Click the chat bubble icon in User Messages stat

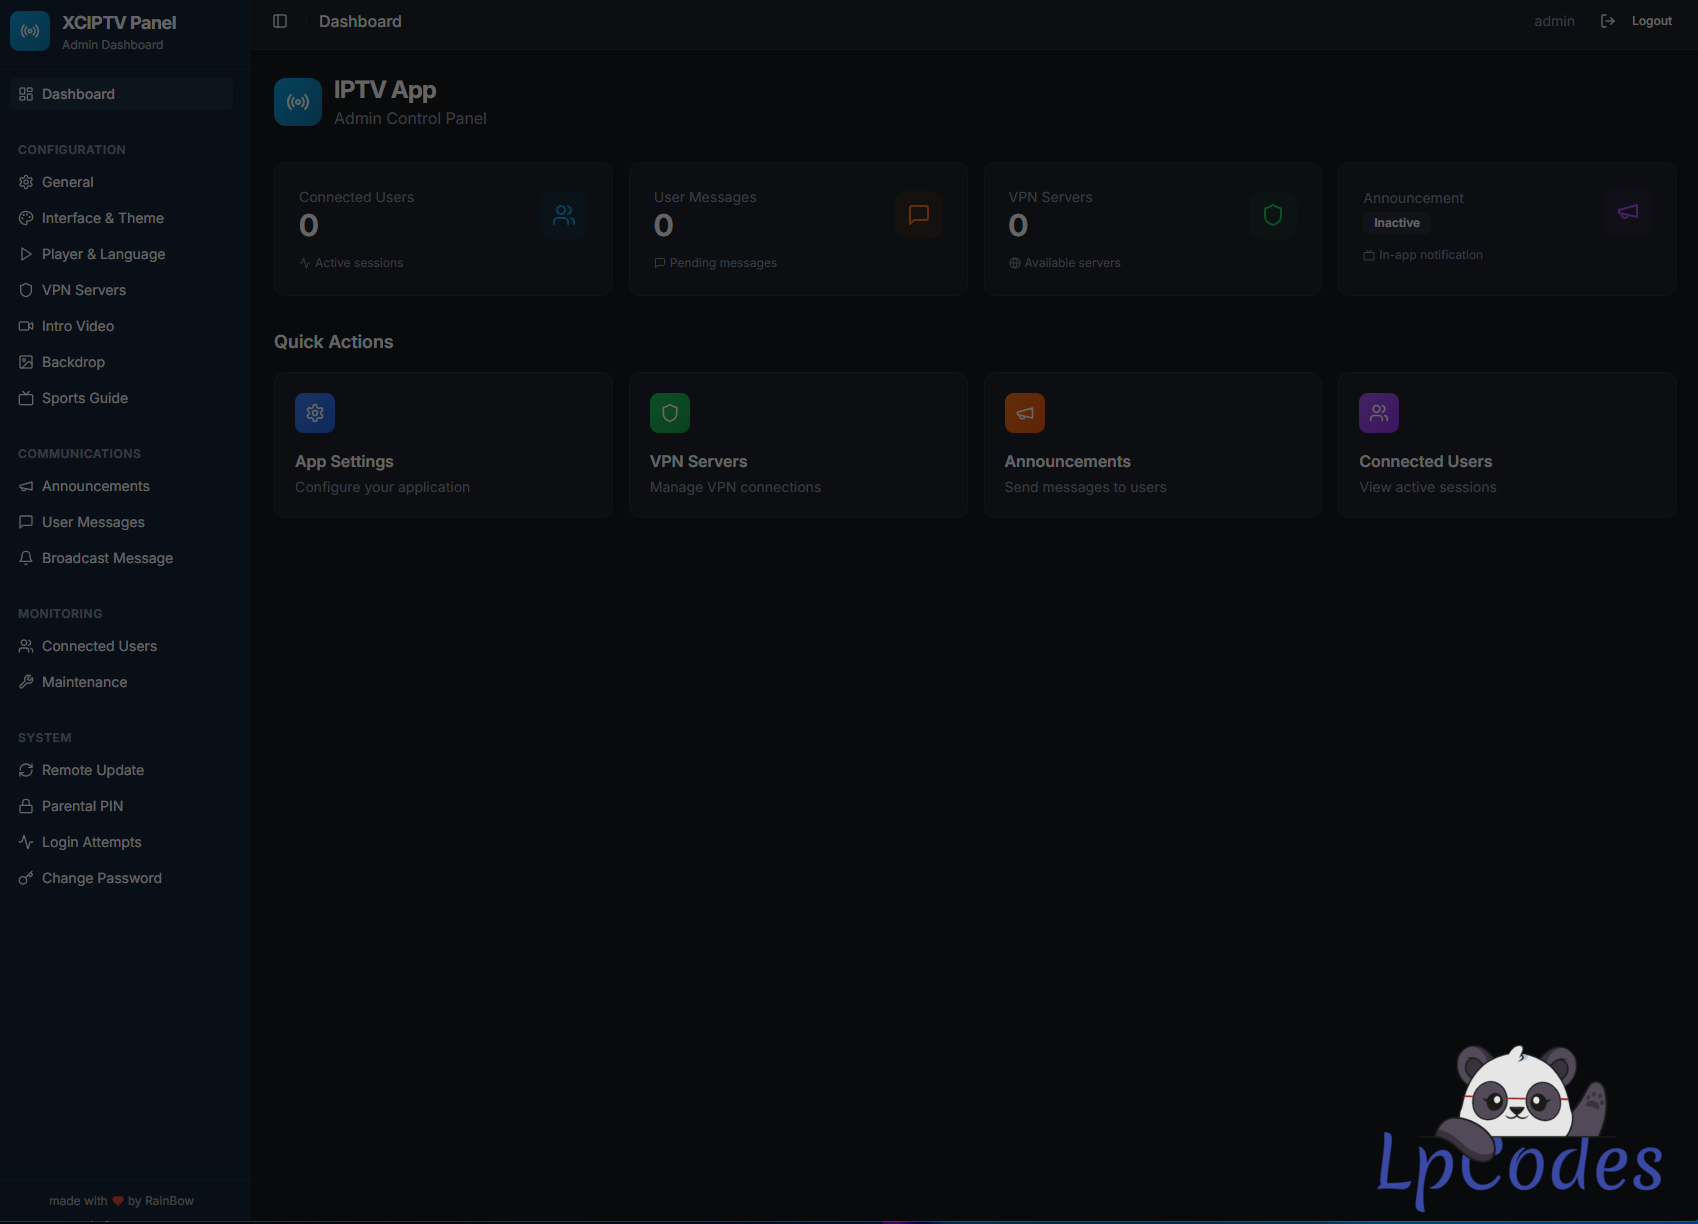click(x=918, y=215)
